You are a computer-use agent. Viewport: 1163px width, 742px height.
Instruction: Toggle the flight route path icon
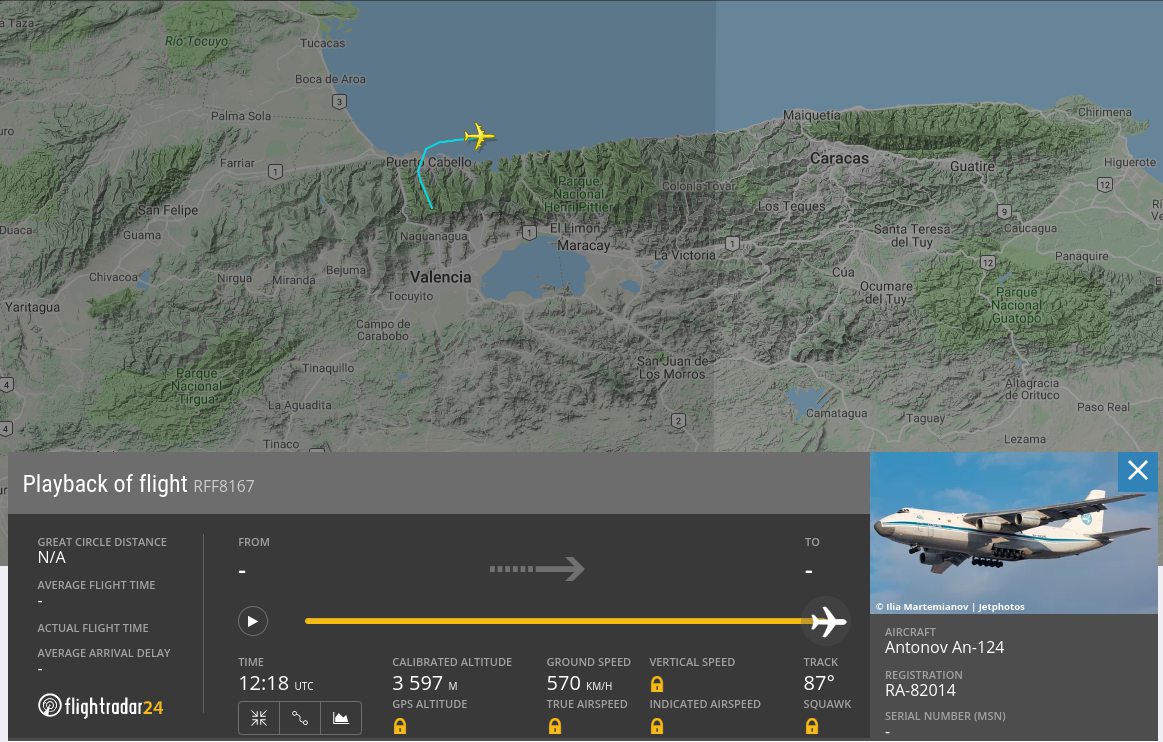(x=300, y=718)
